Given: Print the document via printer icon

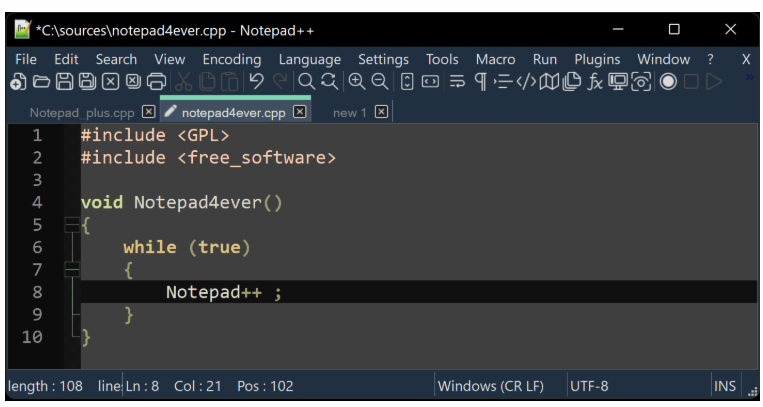Looking at the screenshot, I should pos(156,81).
